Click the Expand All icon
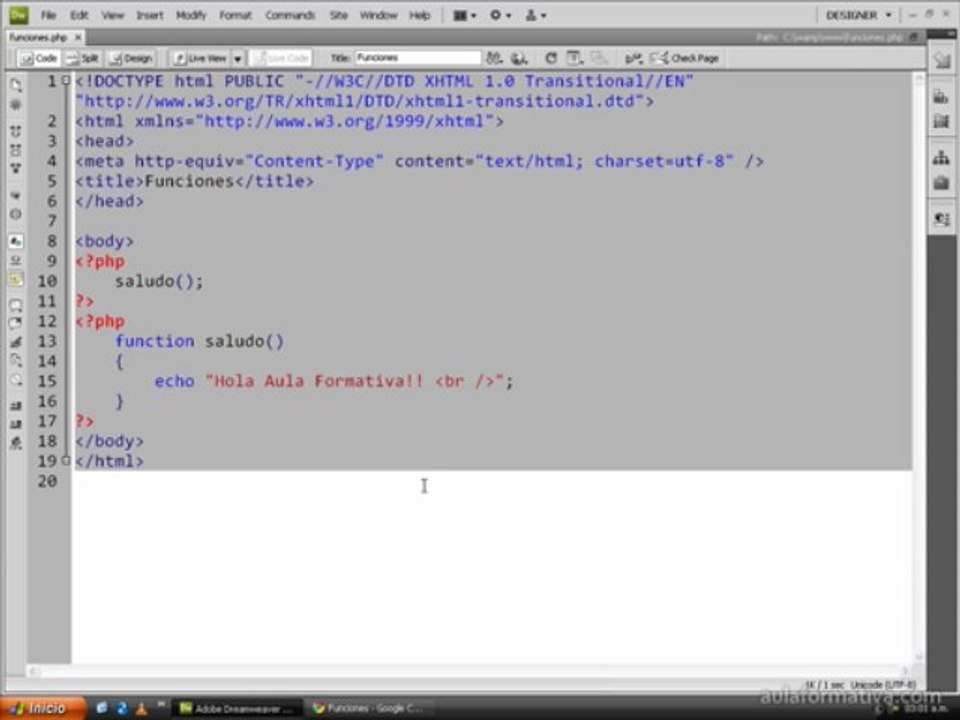This screenshot has width=960, height=720. coord(16,168)
